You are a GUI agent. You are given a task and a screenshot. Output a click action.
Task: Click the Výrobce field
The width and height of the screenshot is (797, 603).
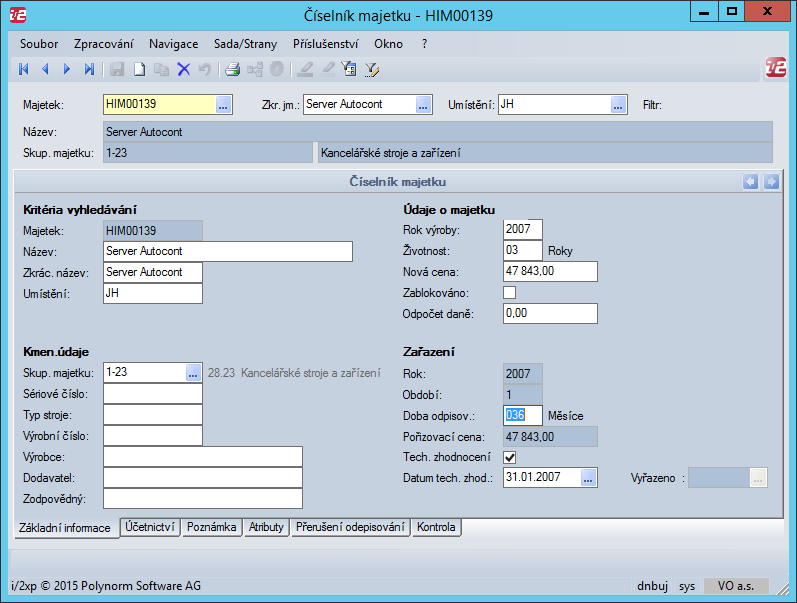point(203,457)
